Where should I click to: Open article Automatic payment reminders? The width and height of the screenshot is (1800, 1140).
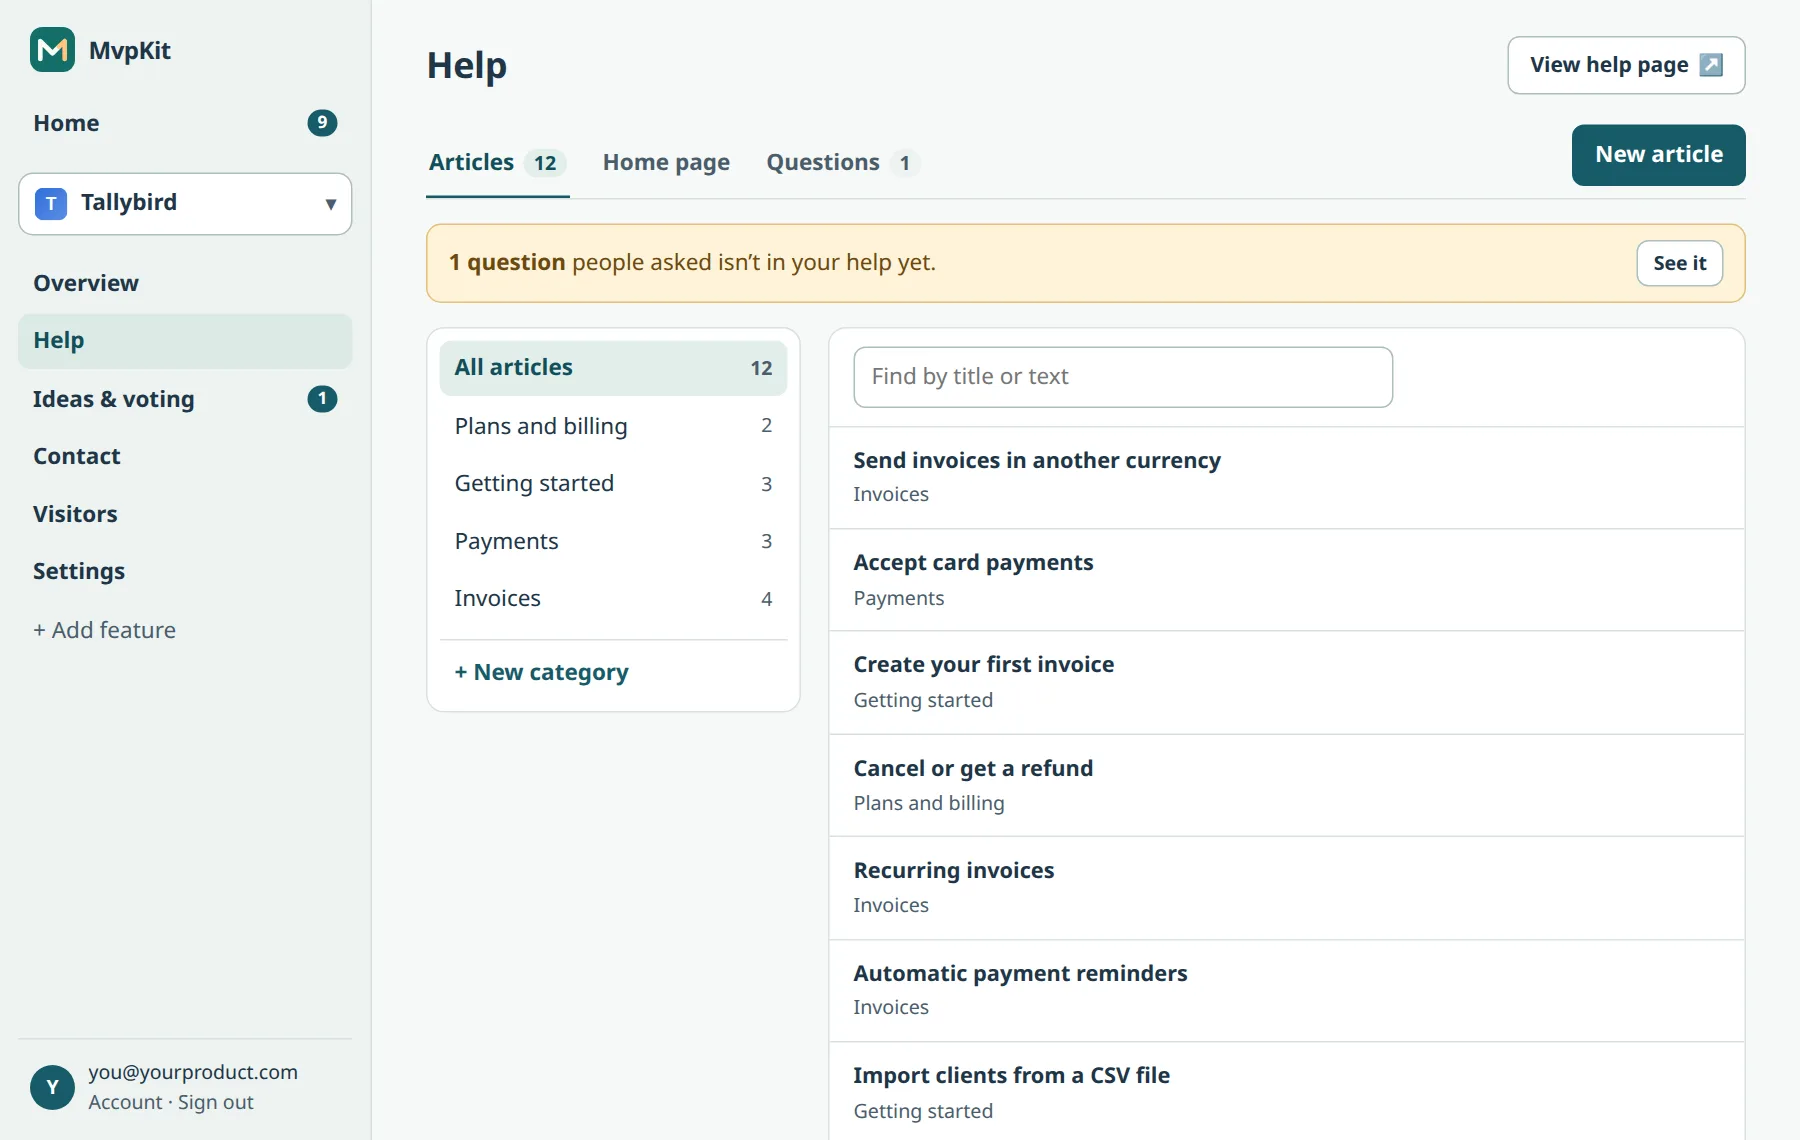coord(1287,991)
